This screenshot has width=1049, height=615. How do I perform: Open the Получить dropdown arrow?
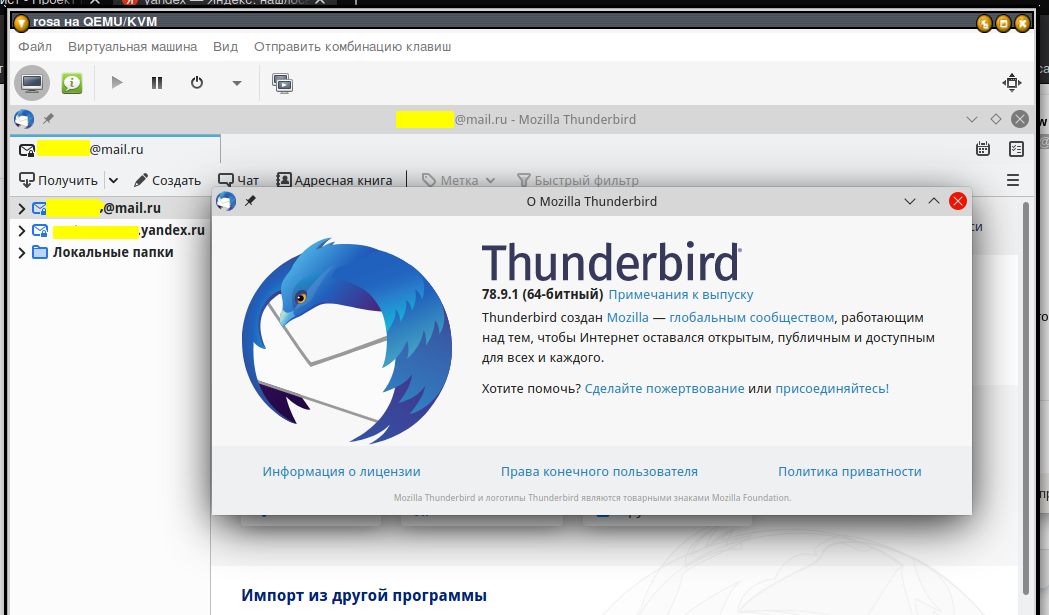click(x=113, y=180)
